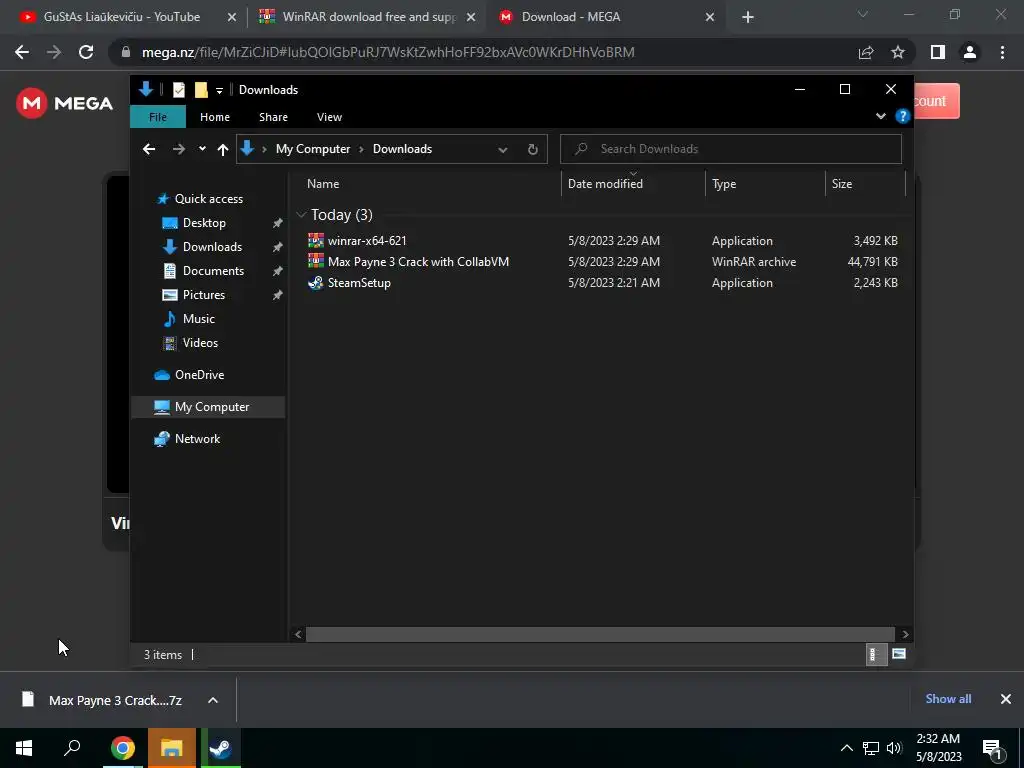Select the Max Payne 3 Crack archive icon
The width and height of the screenshot is (1024, 768).
316,261
